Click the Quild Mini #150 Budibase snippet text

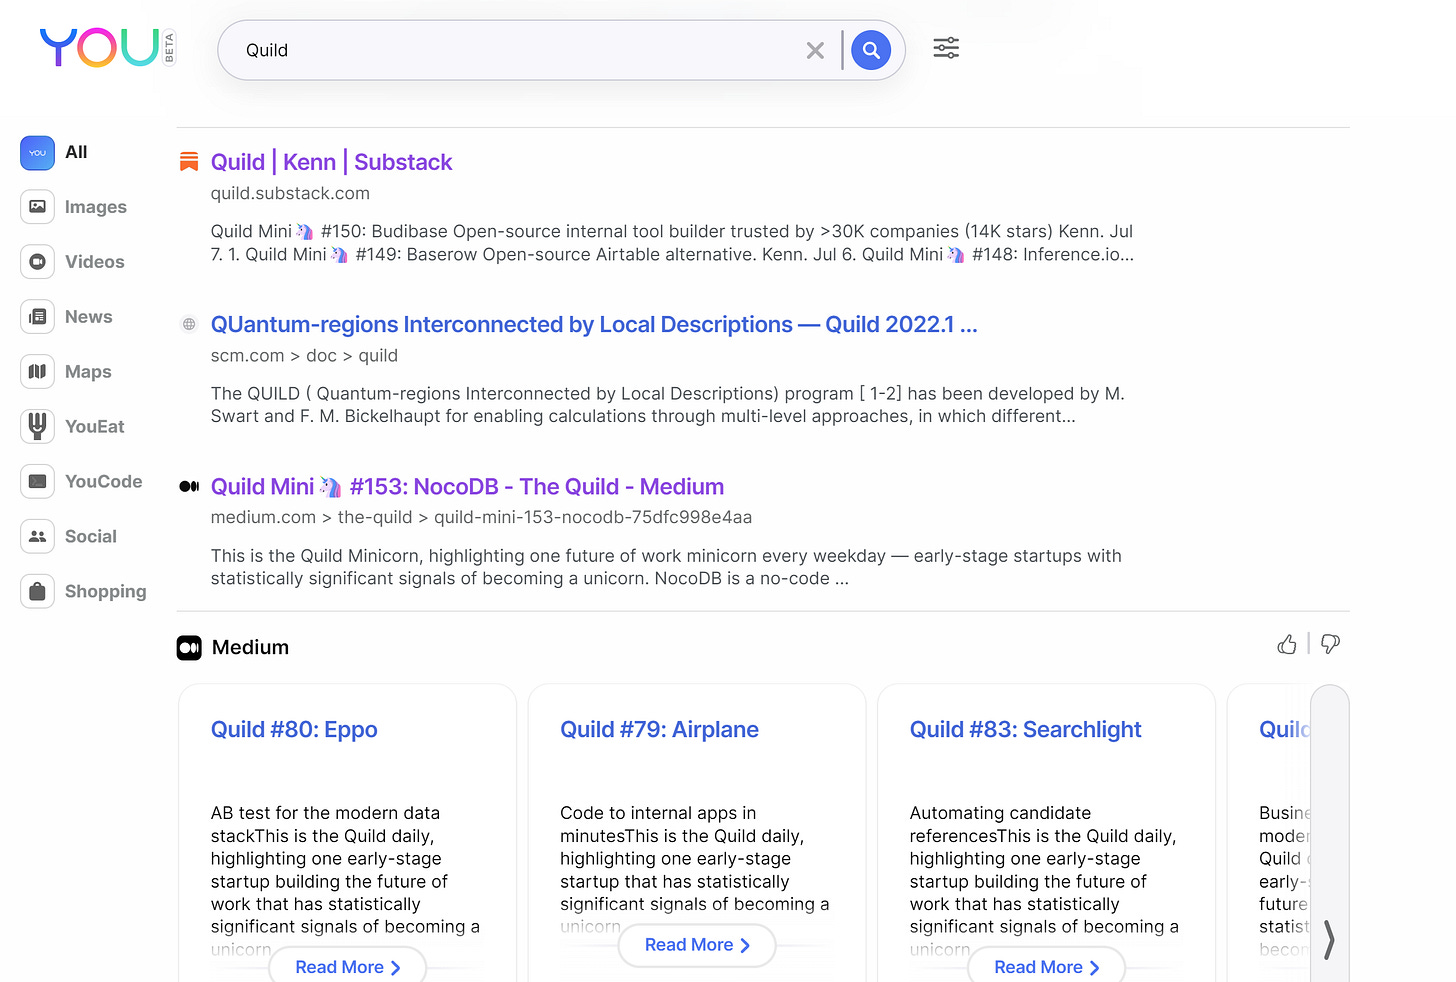(672, 243)
